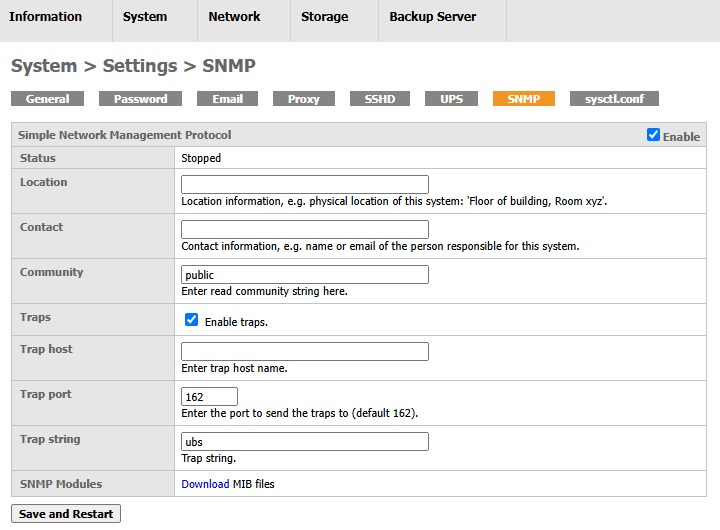The image size is (720, 530).
Task: Toggle the SNMP Enable checkbox
Action: [x=654, y=135]
